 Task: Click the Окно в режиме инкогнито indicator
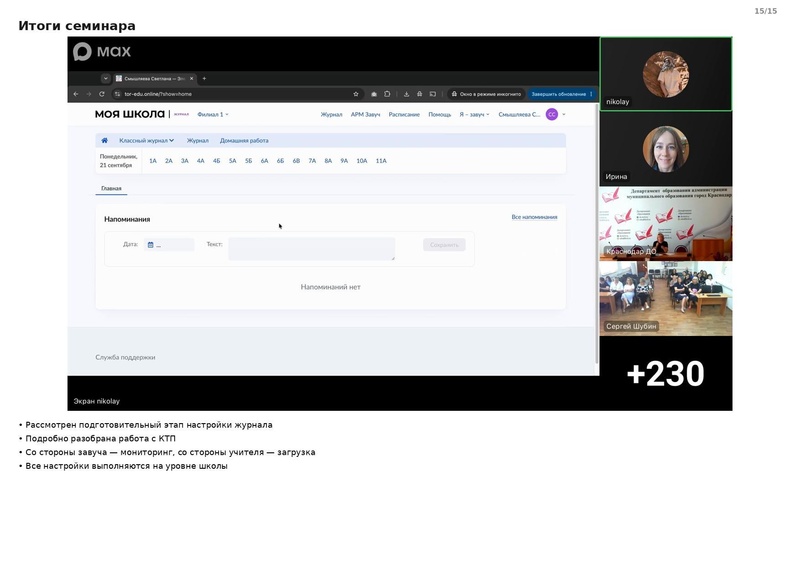coord(486,94)
